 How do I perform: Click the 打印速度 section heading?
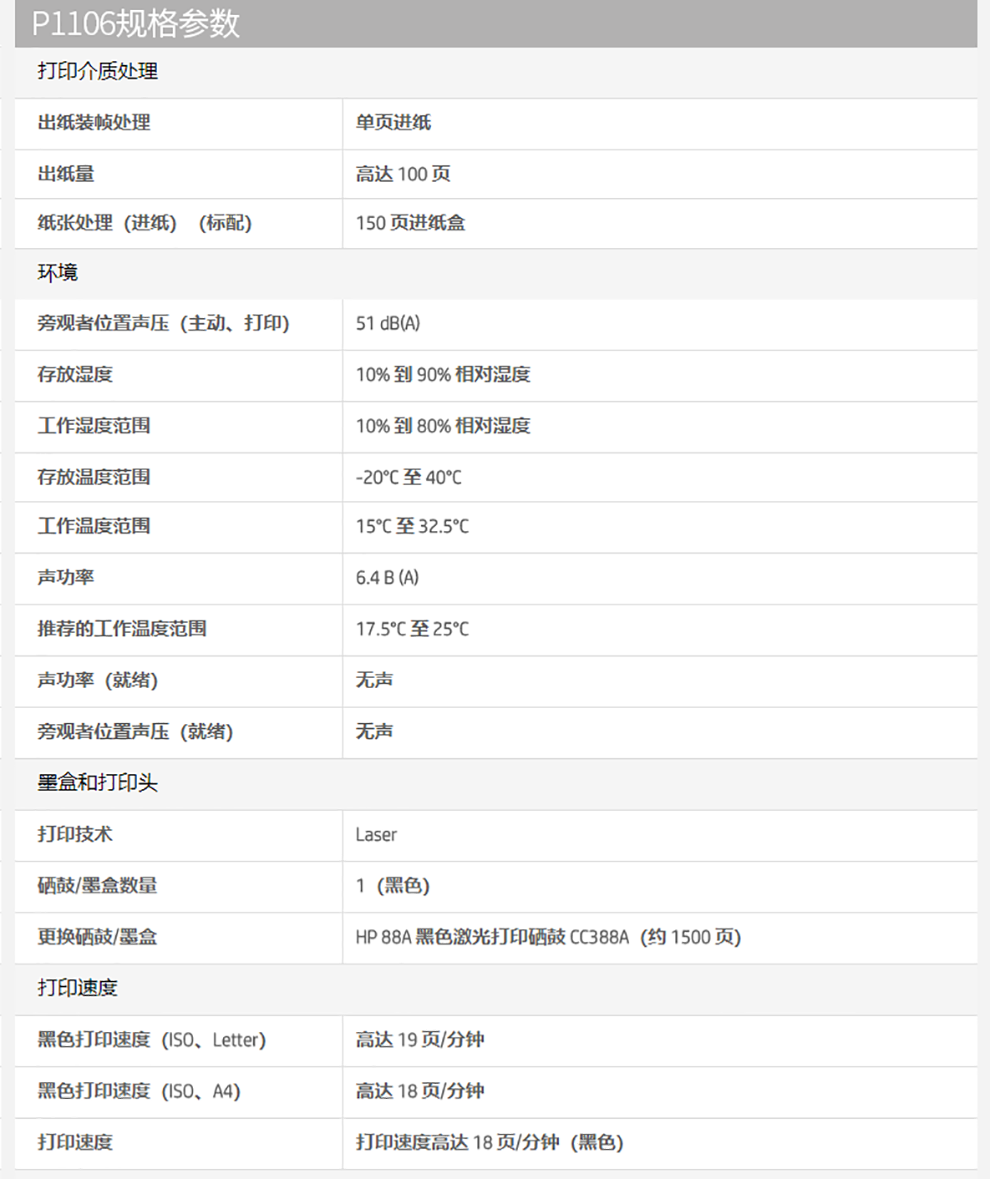(77, 988)
